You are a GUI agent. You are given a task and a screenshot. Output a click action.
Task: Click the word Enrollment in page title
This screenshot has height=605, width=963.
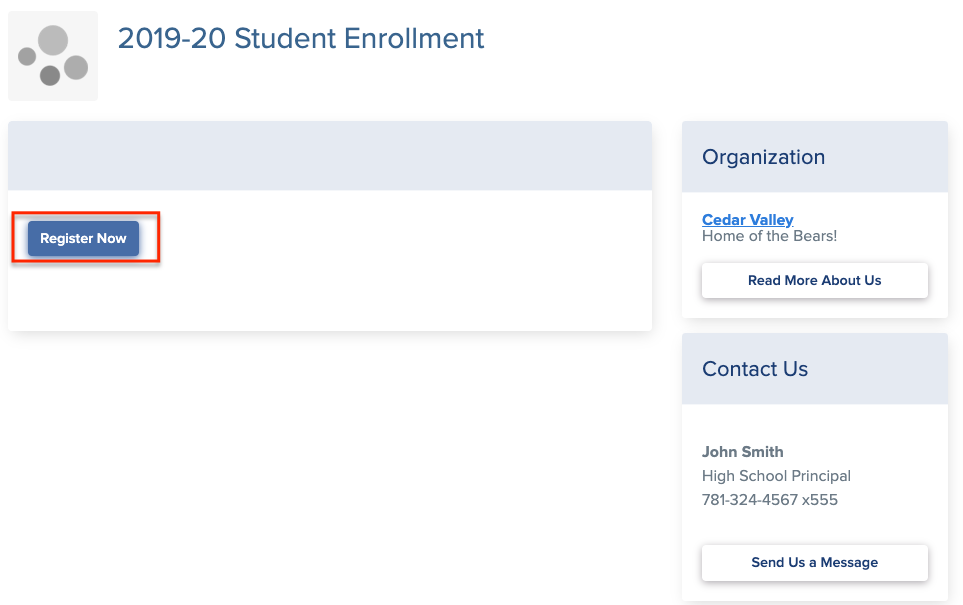414,39
